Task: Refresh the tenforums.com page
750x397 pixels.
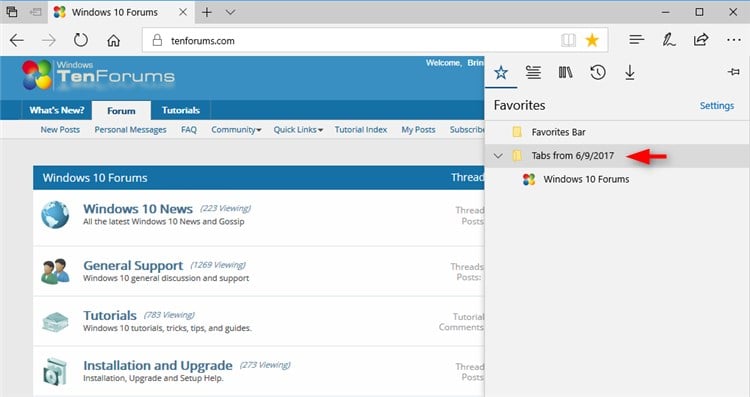Action: [x=81, y=40]
